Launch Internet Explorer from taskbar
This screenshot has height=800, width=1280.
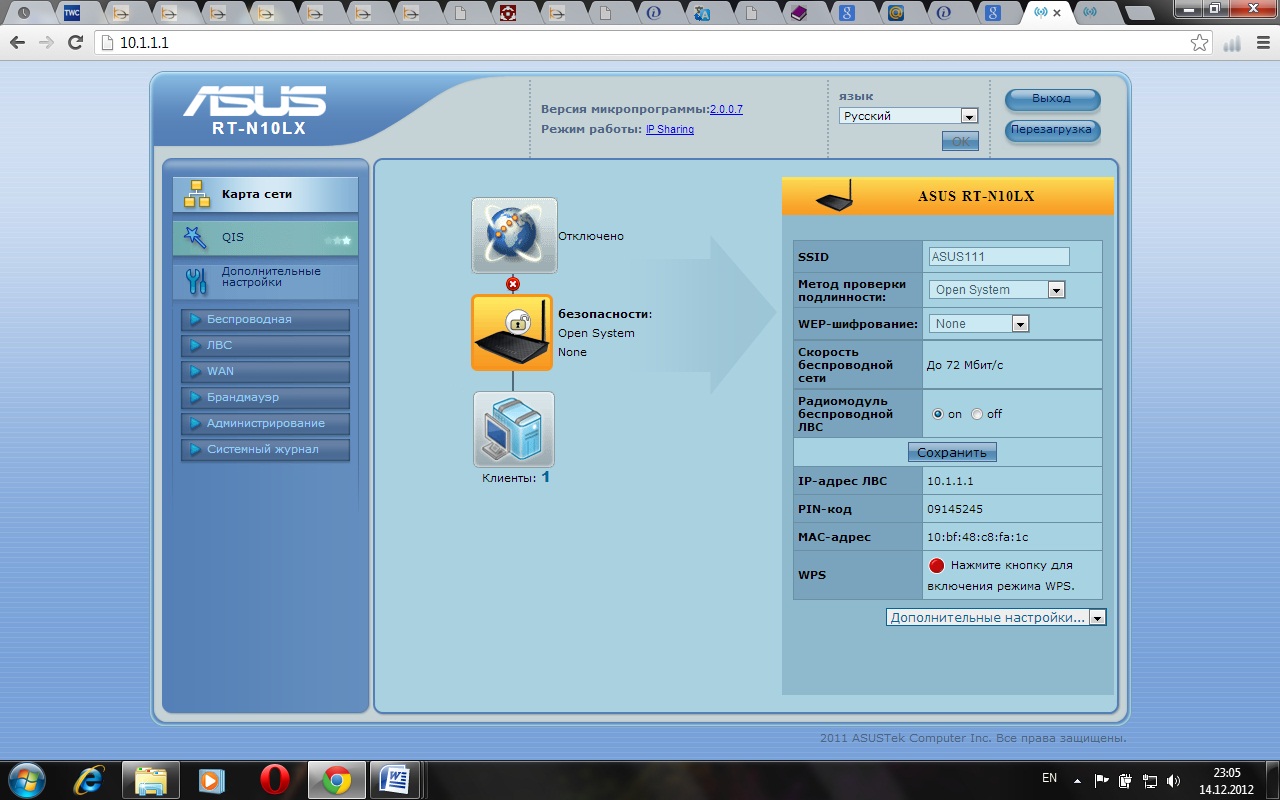tap(89, 779)
